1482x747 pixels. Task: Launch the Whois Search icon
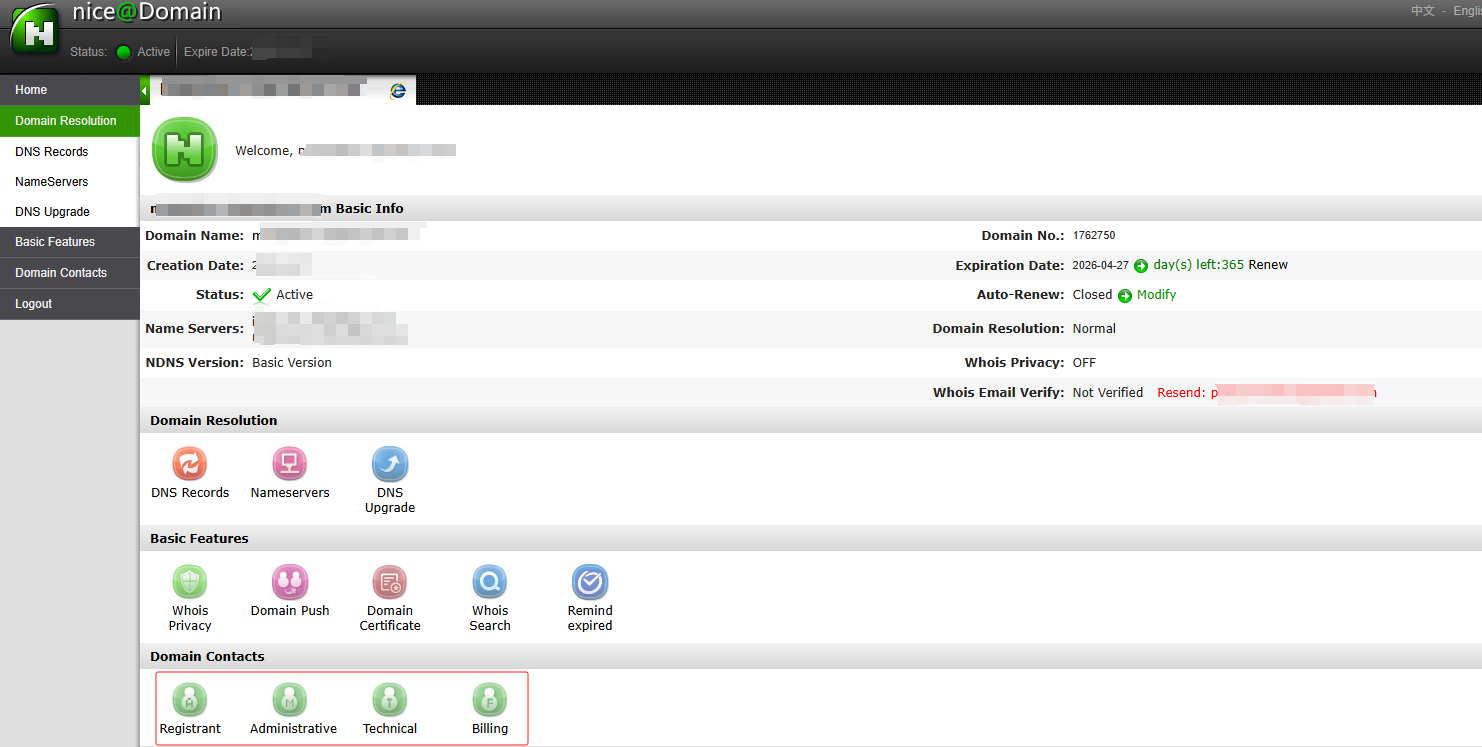490,582
